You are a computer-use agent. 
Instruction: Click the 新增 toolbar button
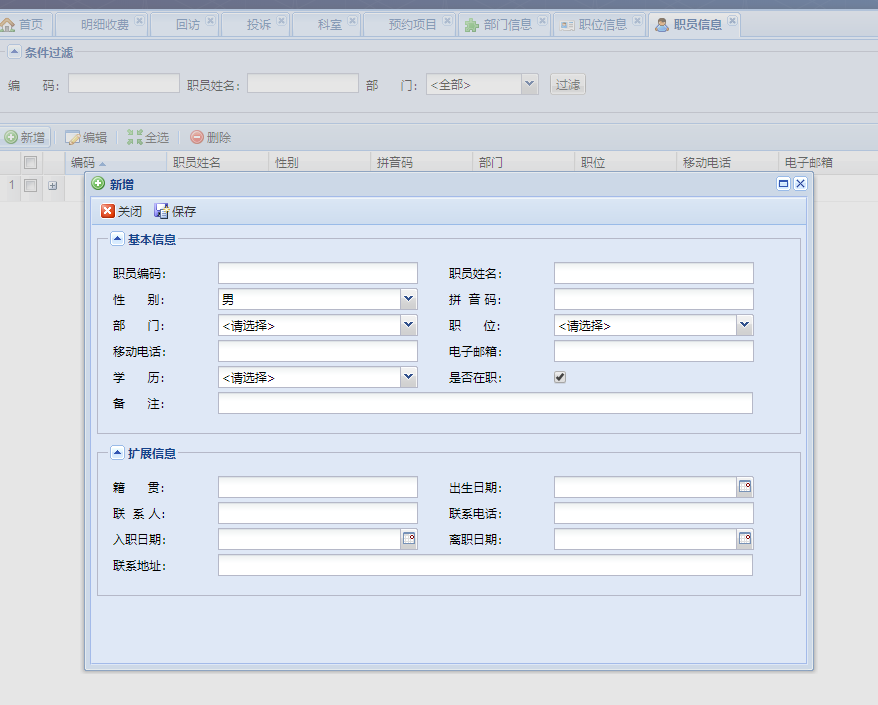point(25,137)
